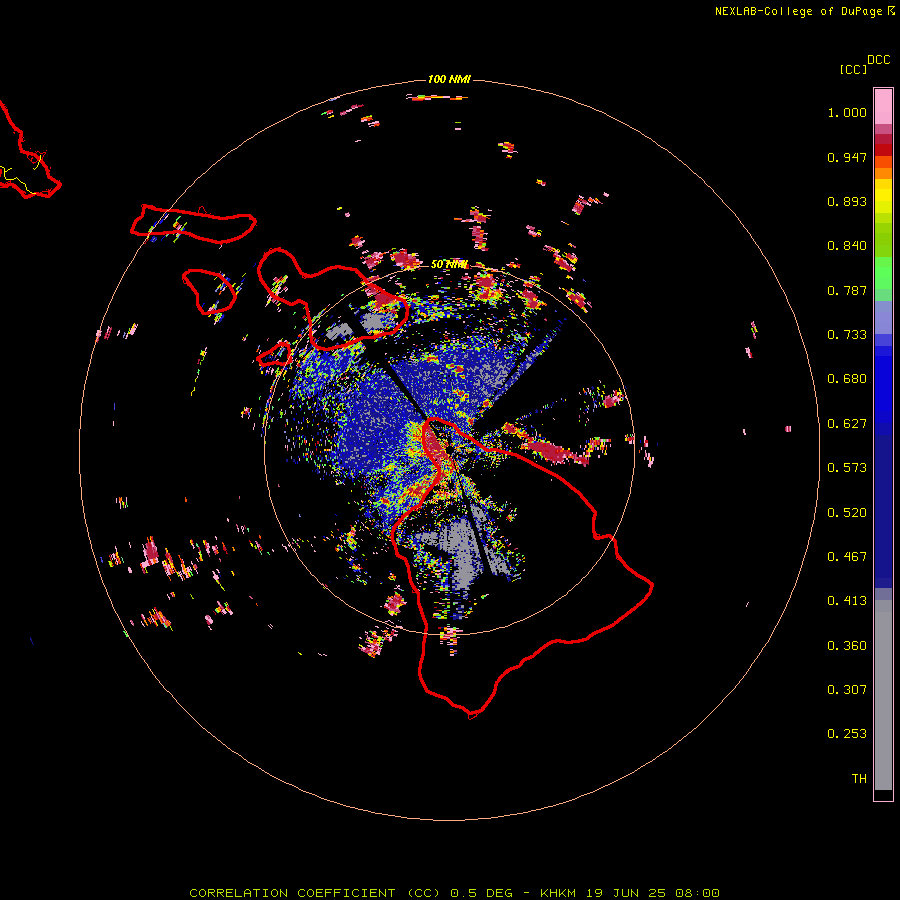Pick the pink color band next to 1.000

883,107
